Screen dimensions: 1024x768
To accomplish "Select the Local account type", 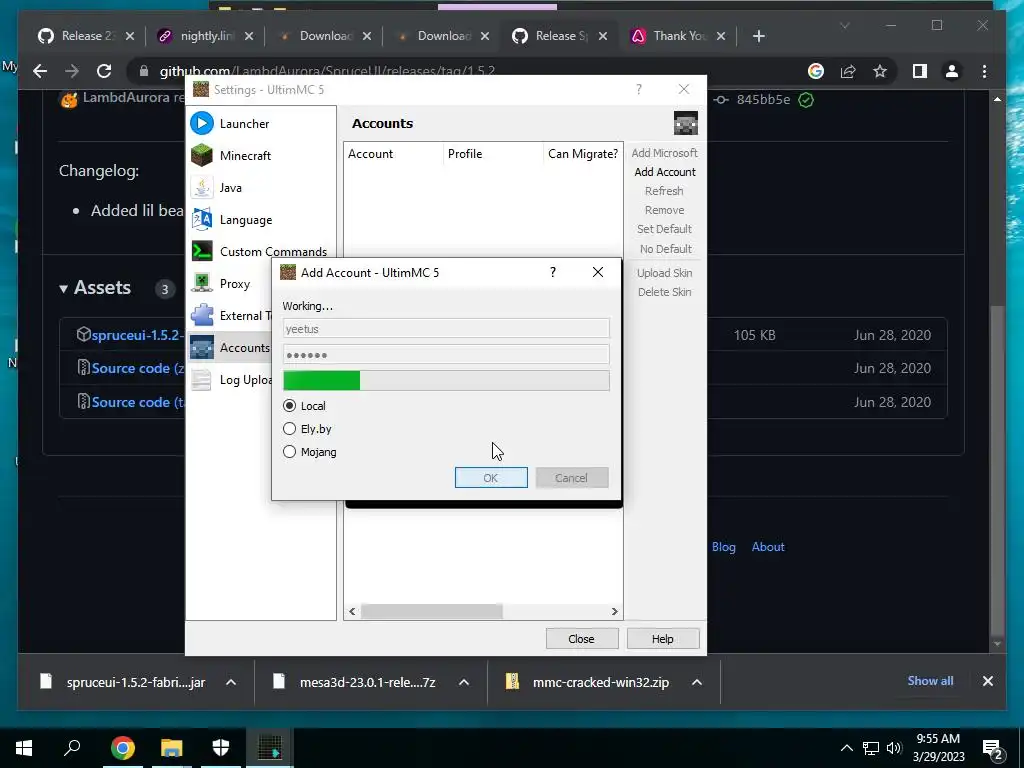I will pyautogui.click(x=304, y=406).
